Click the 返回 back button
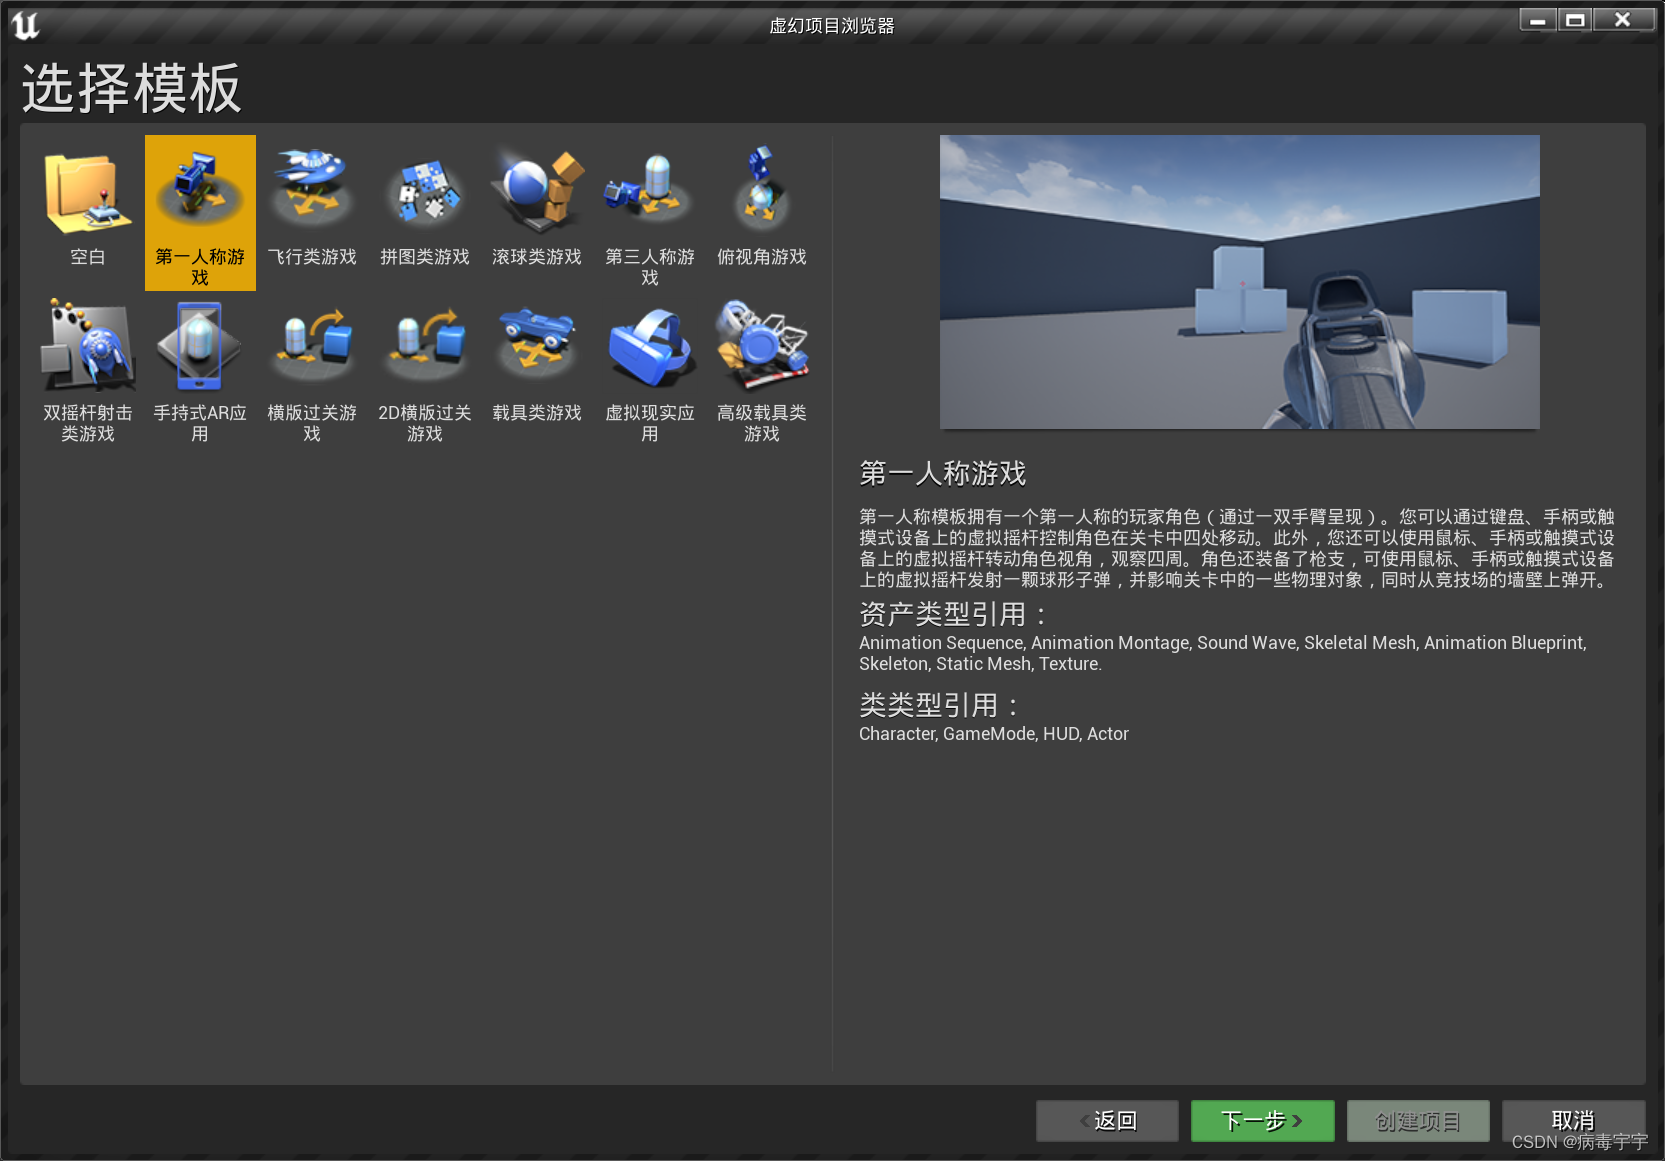1665x1161 pixels. [x=1107, y=1121]
